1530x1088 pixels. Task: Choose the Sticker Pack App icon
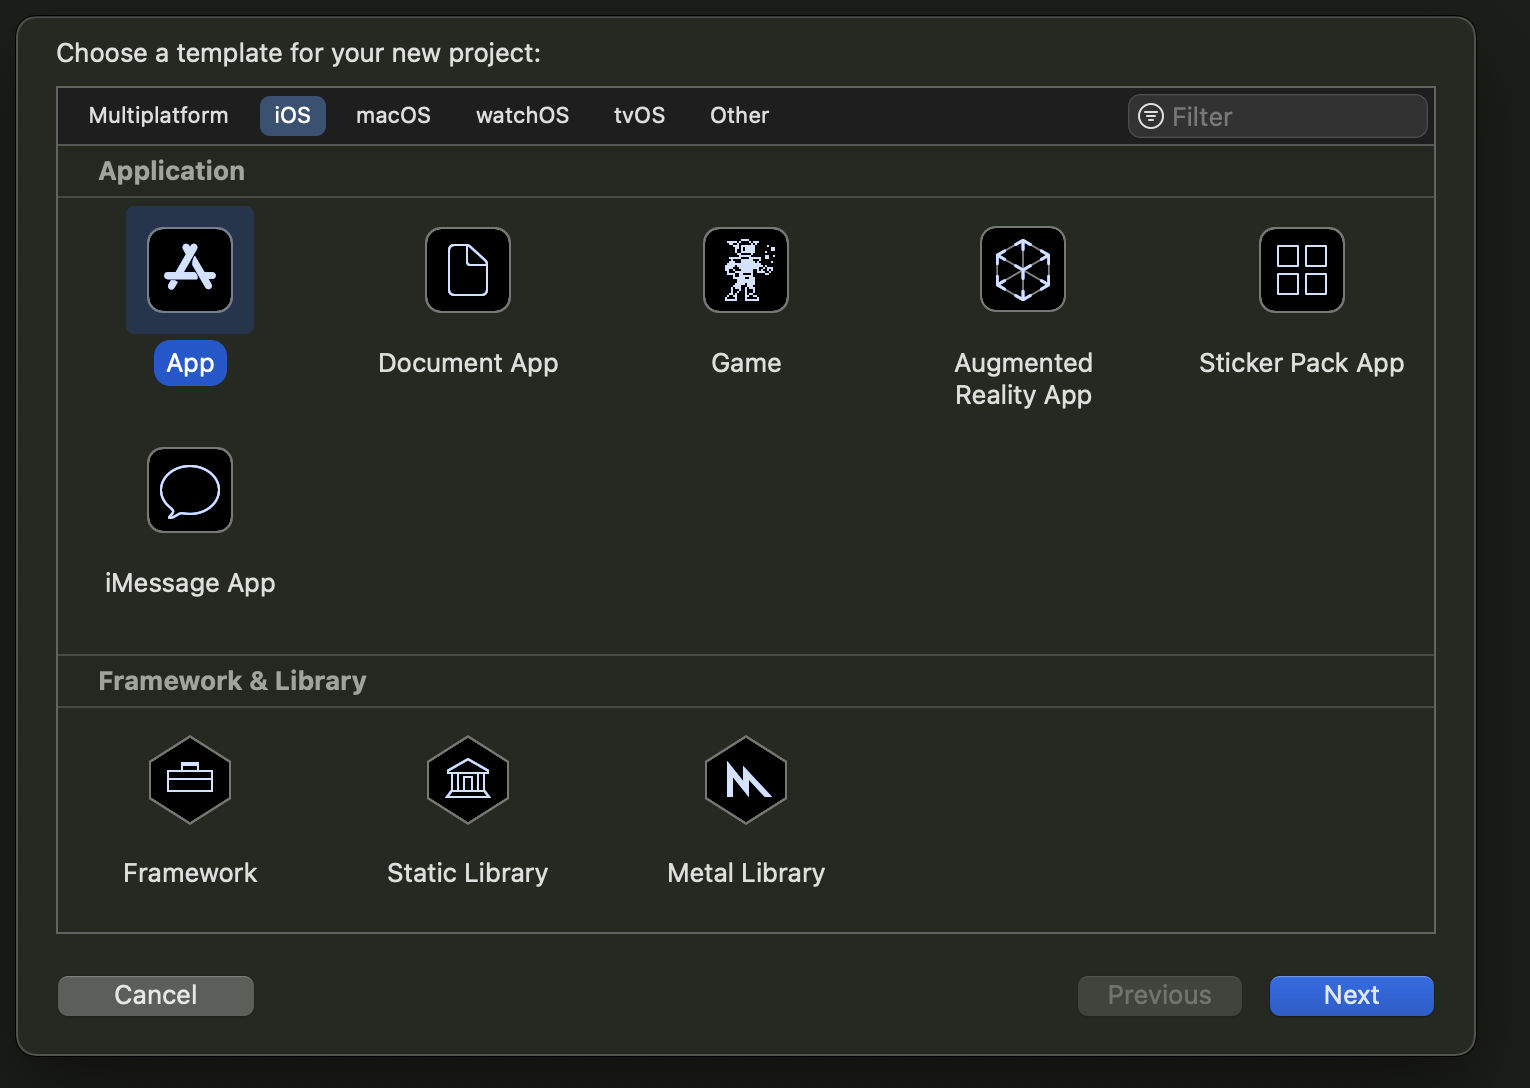pyautogui.click(x=1302, y=270)
